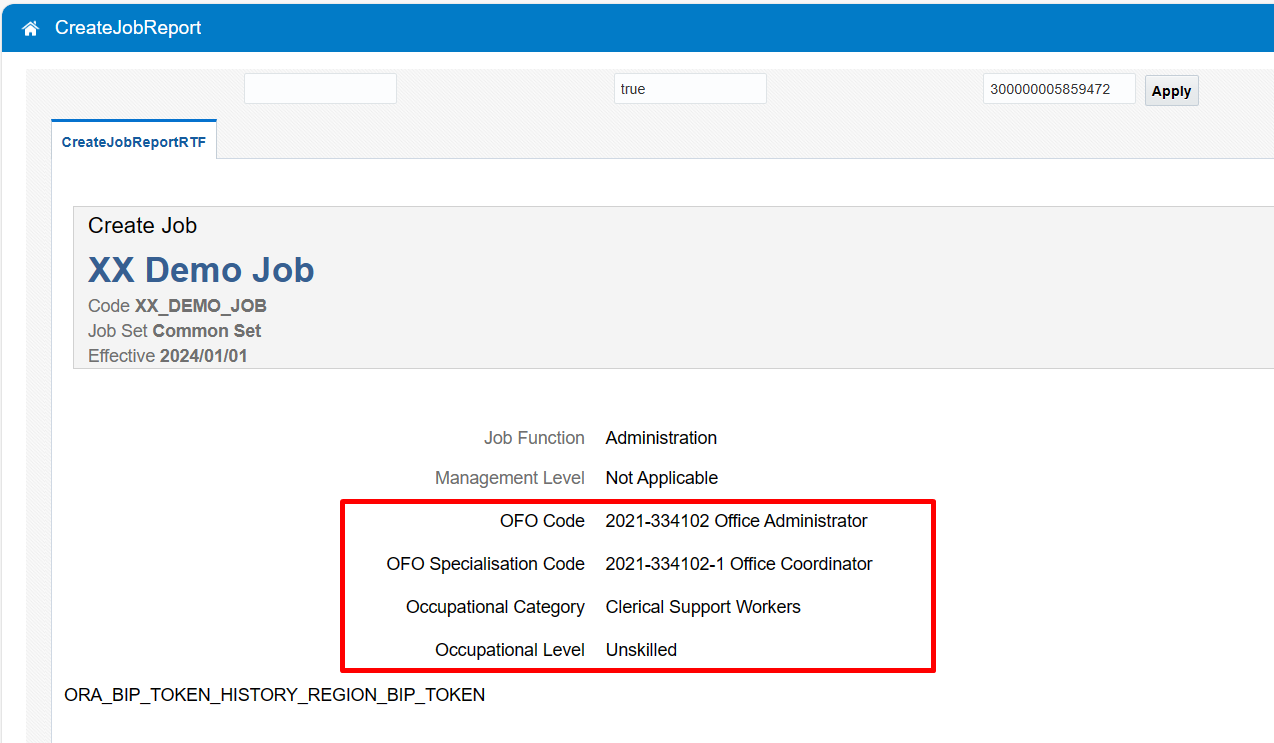Click the Apply button
Viewport: 1274px width, 743px height.
pyautogui.click(x=1171, y=90)
